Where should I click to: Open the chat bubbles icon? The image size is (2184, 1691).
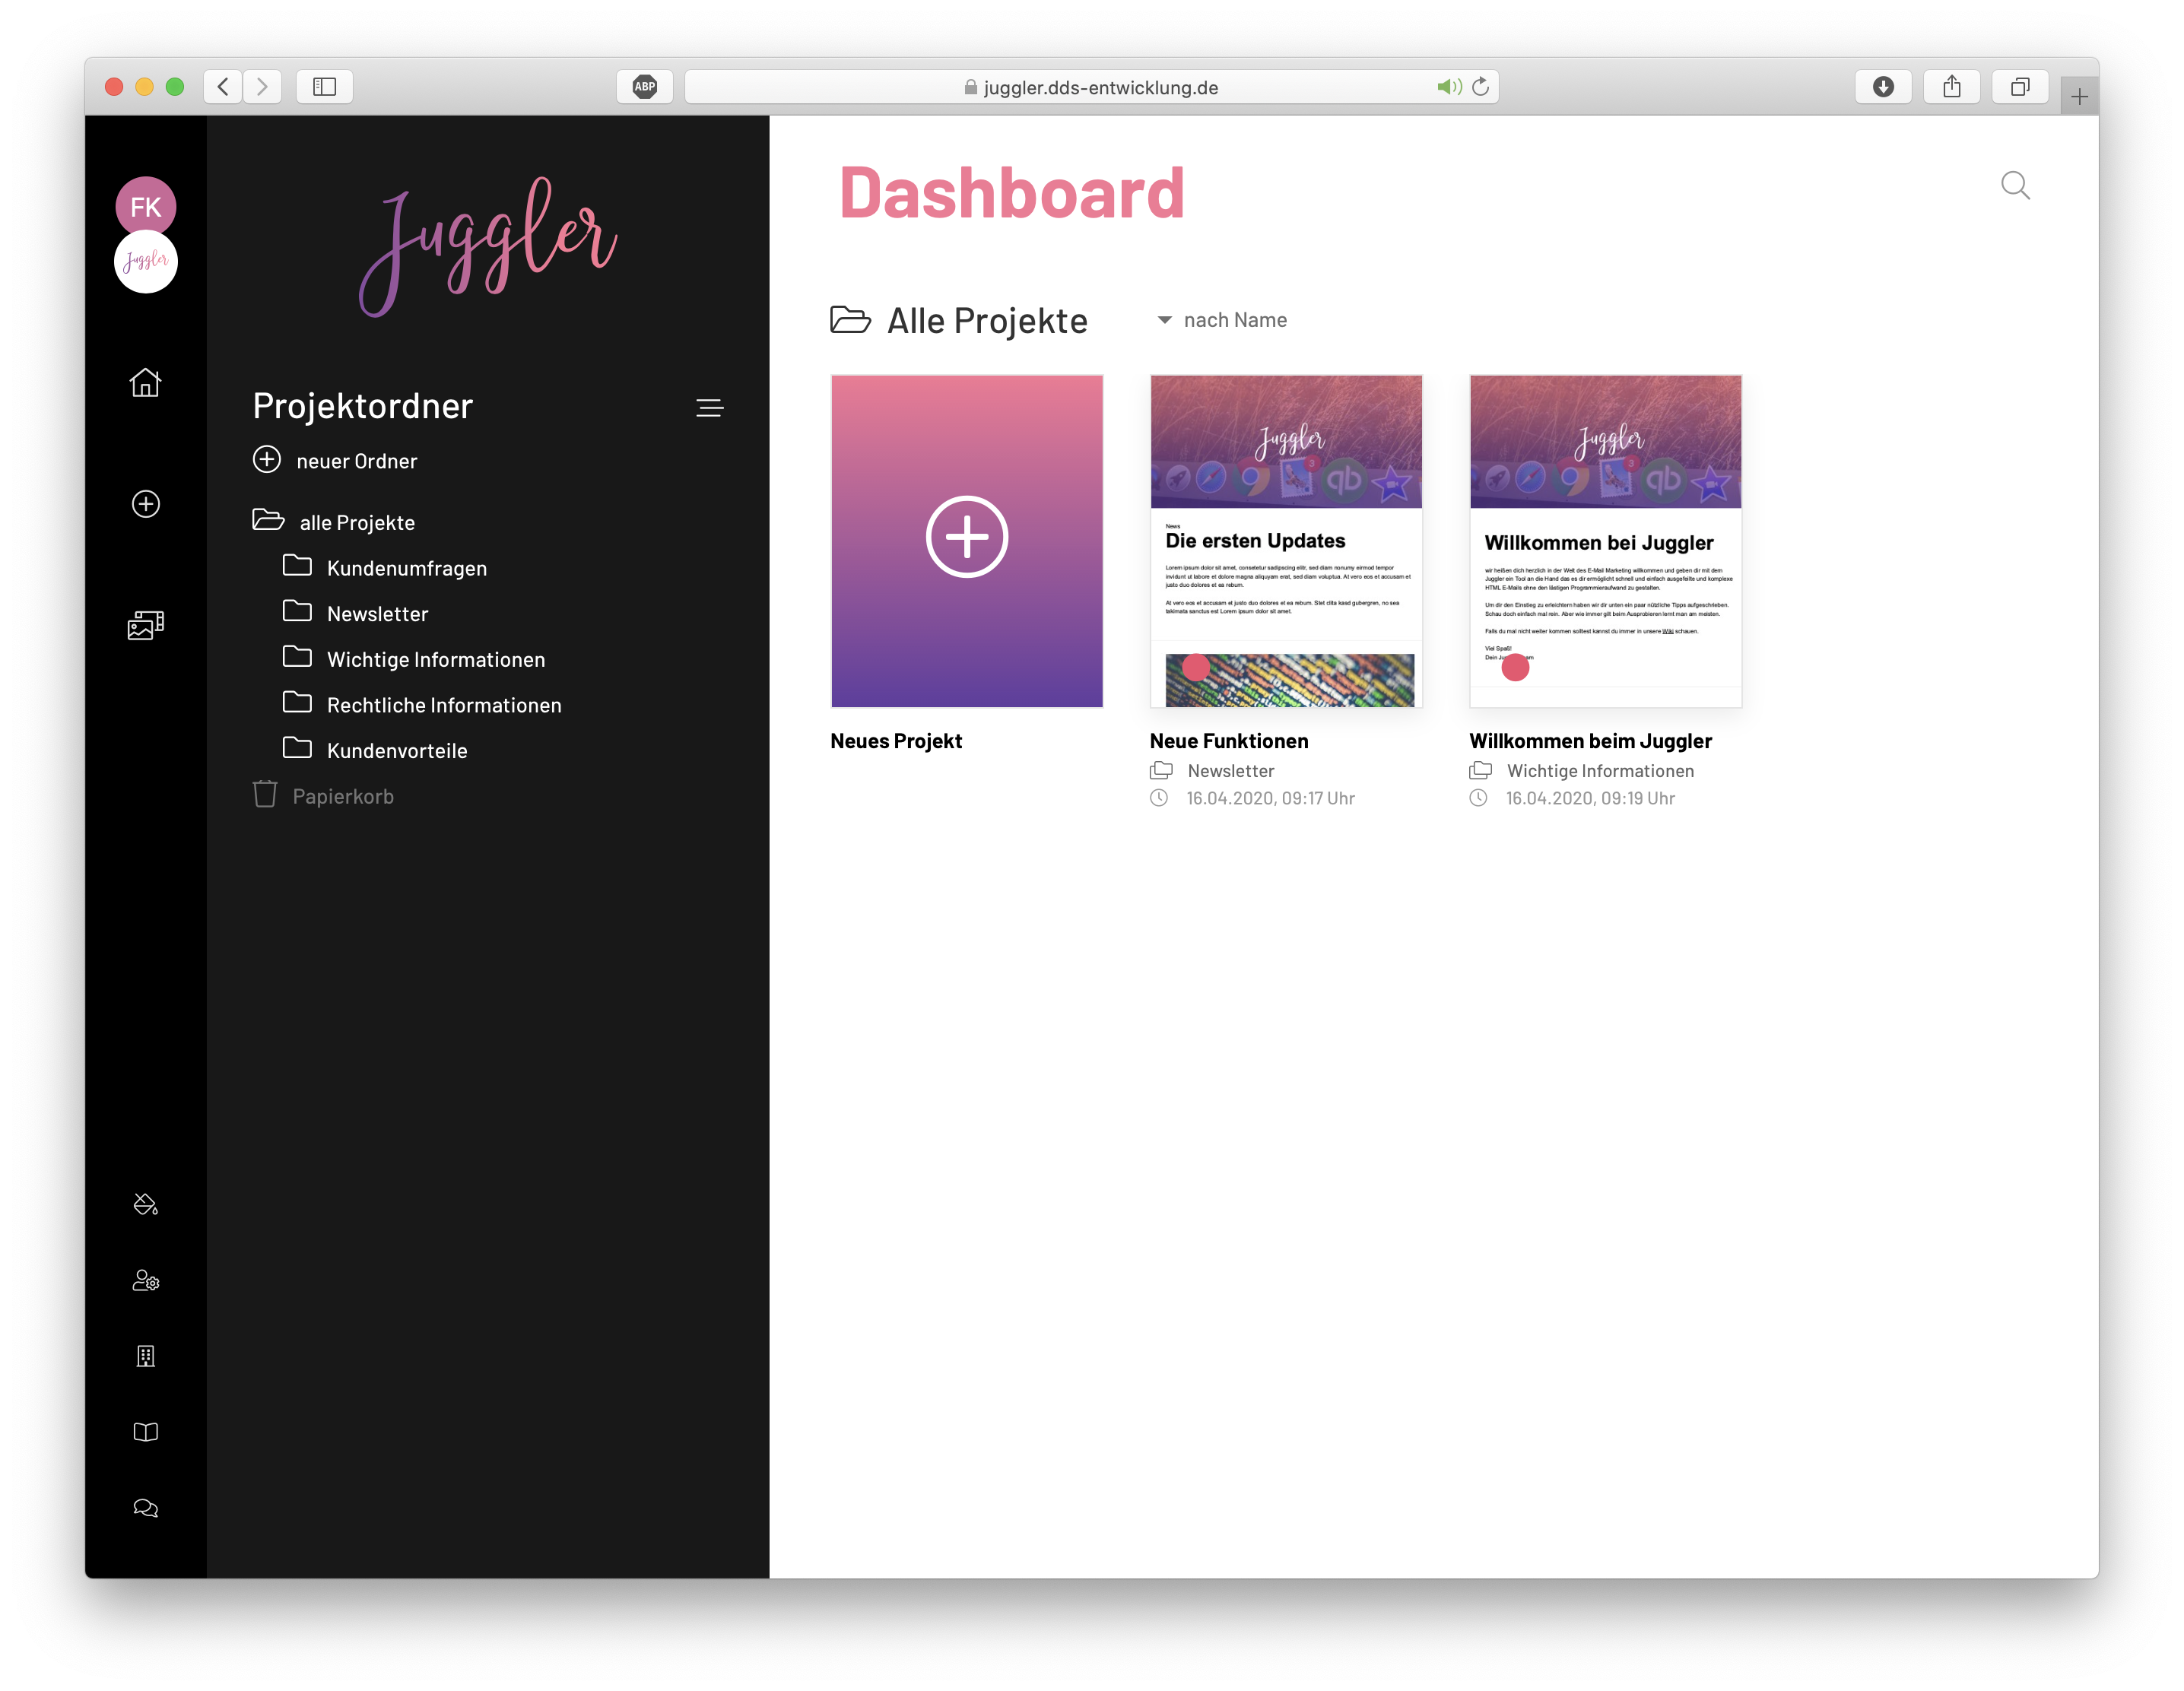(145, 1508)
